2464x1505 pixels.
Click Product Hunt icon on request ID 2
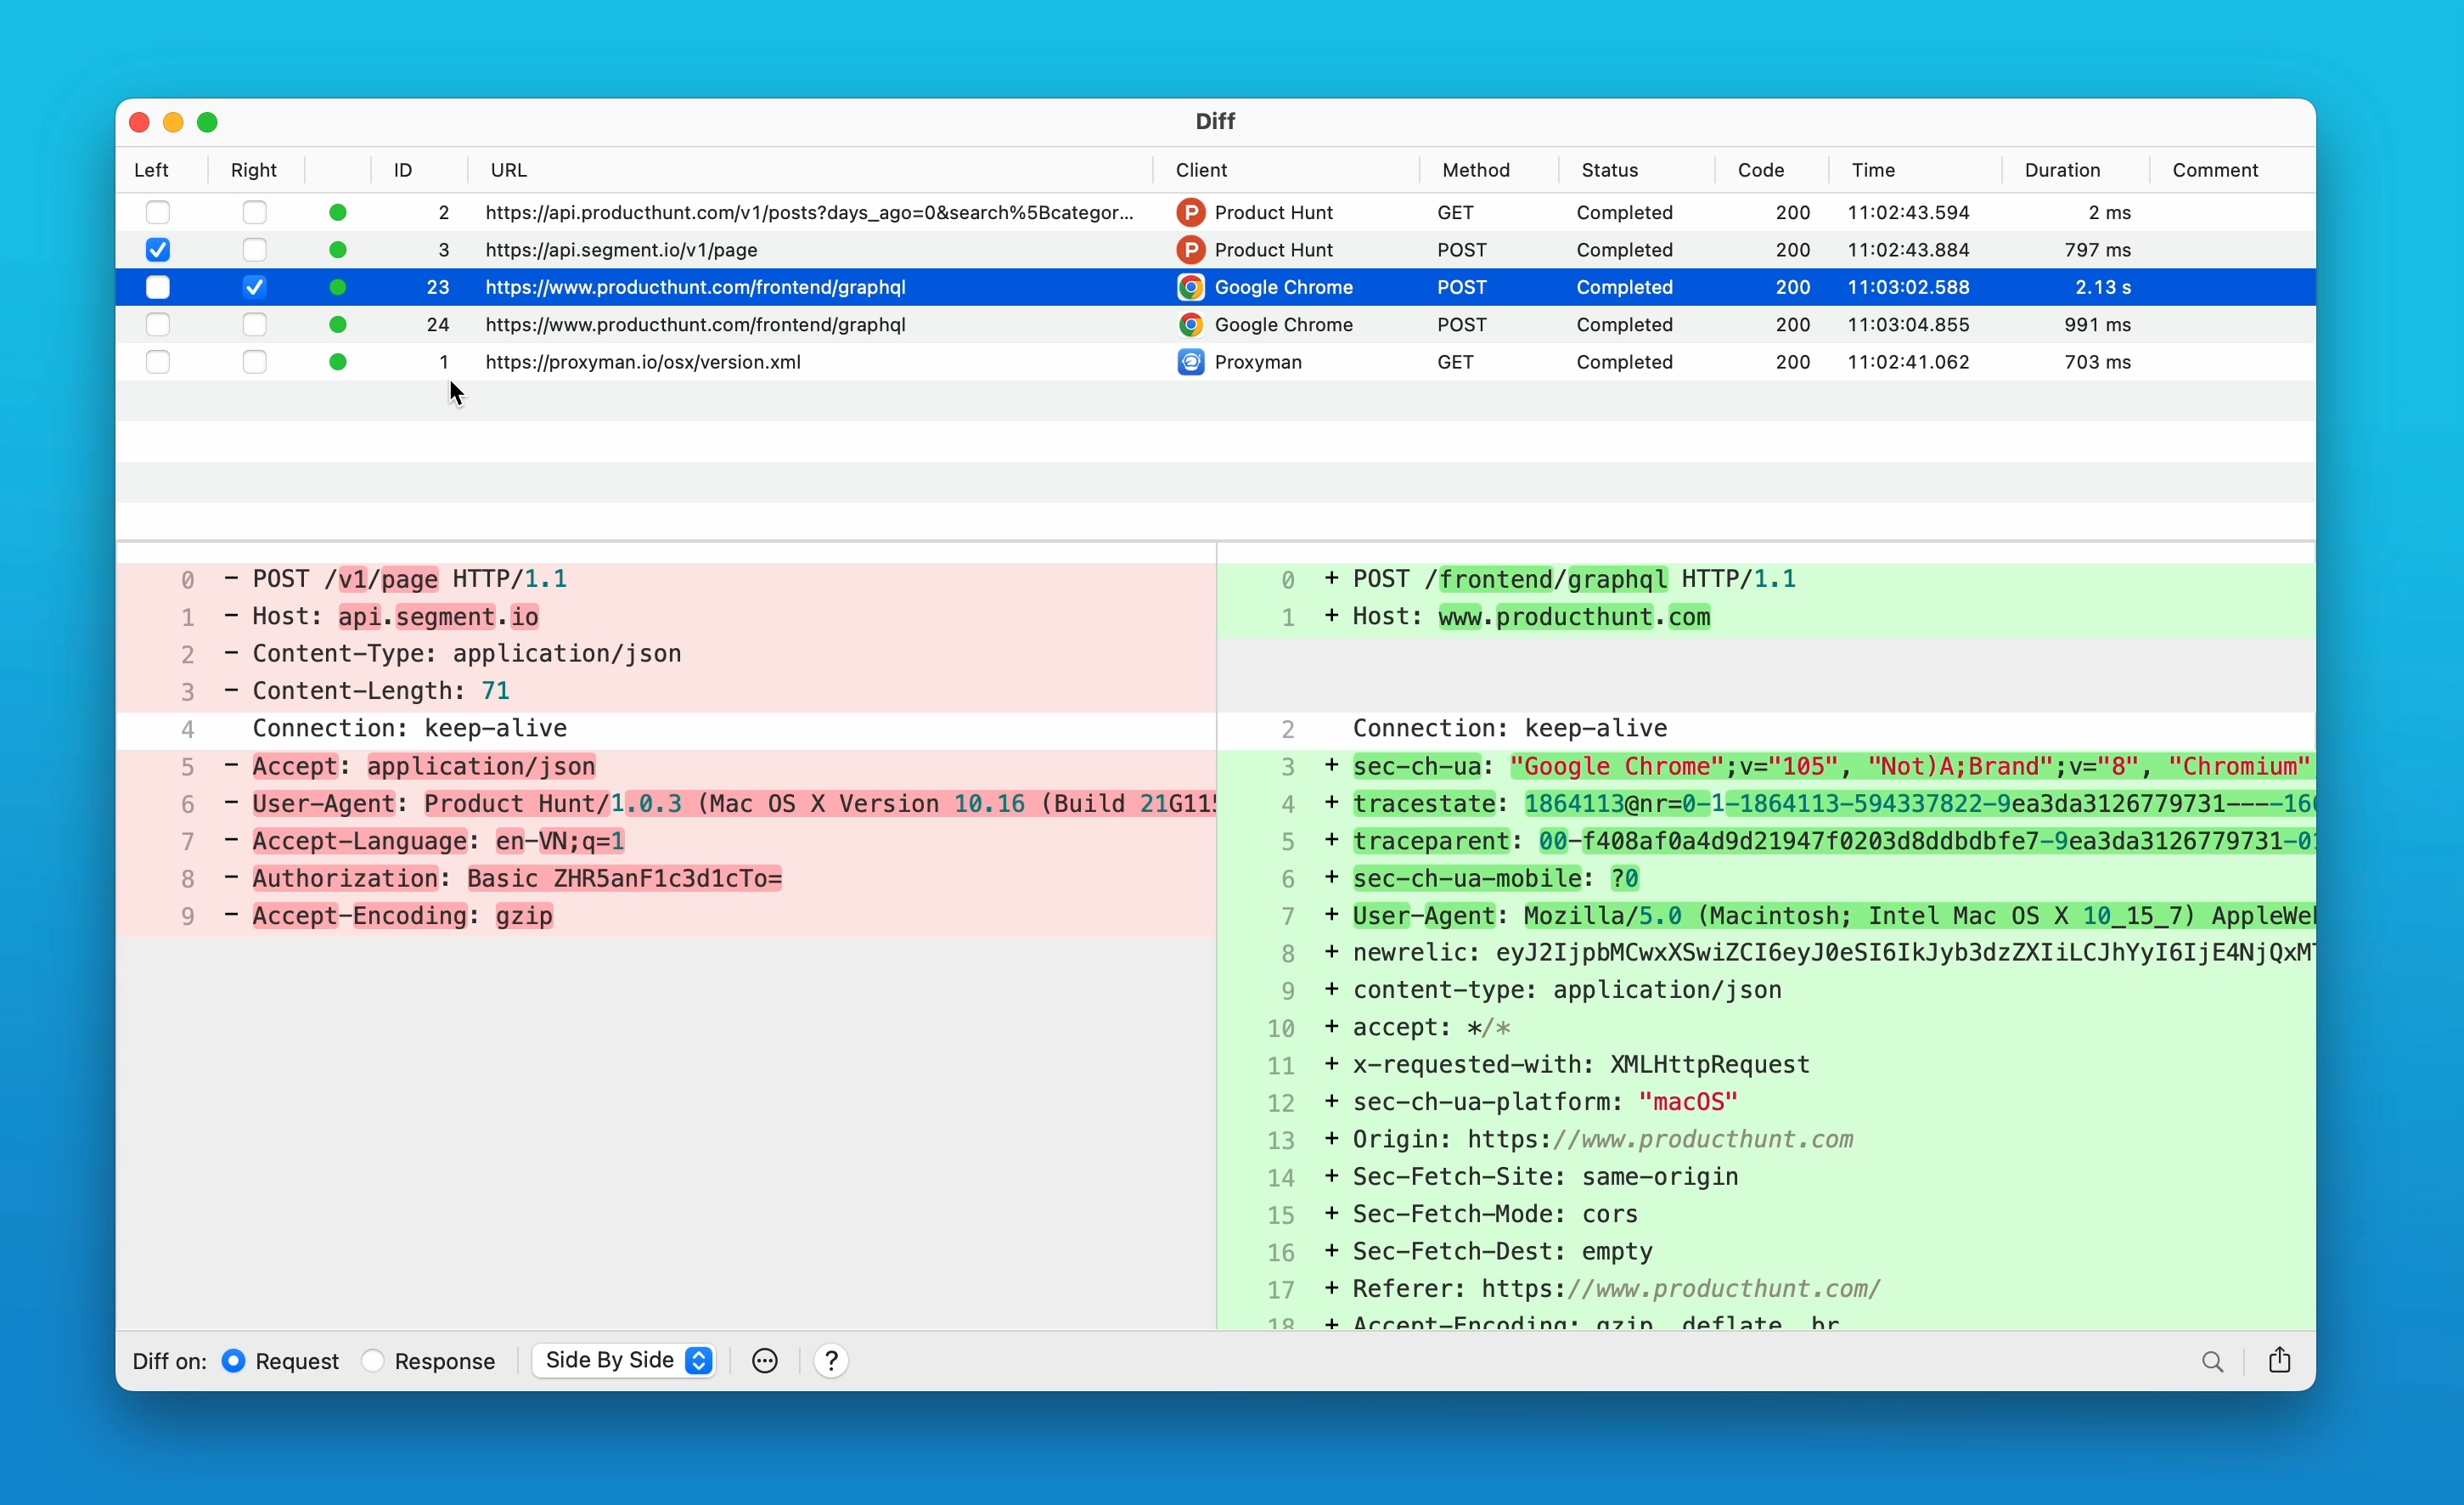click(x=1190, y=212)
